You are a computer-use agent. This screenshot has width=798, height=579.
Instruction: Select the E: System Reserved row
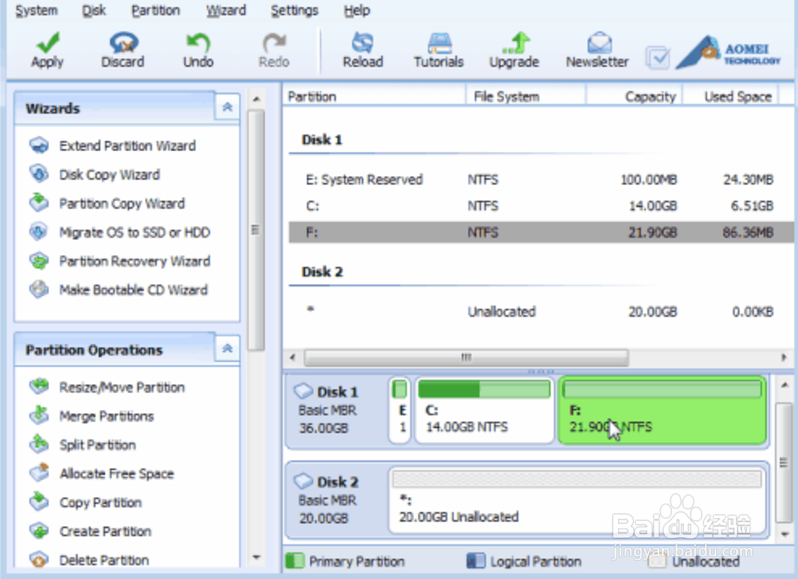(x=541, y=179)
